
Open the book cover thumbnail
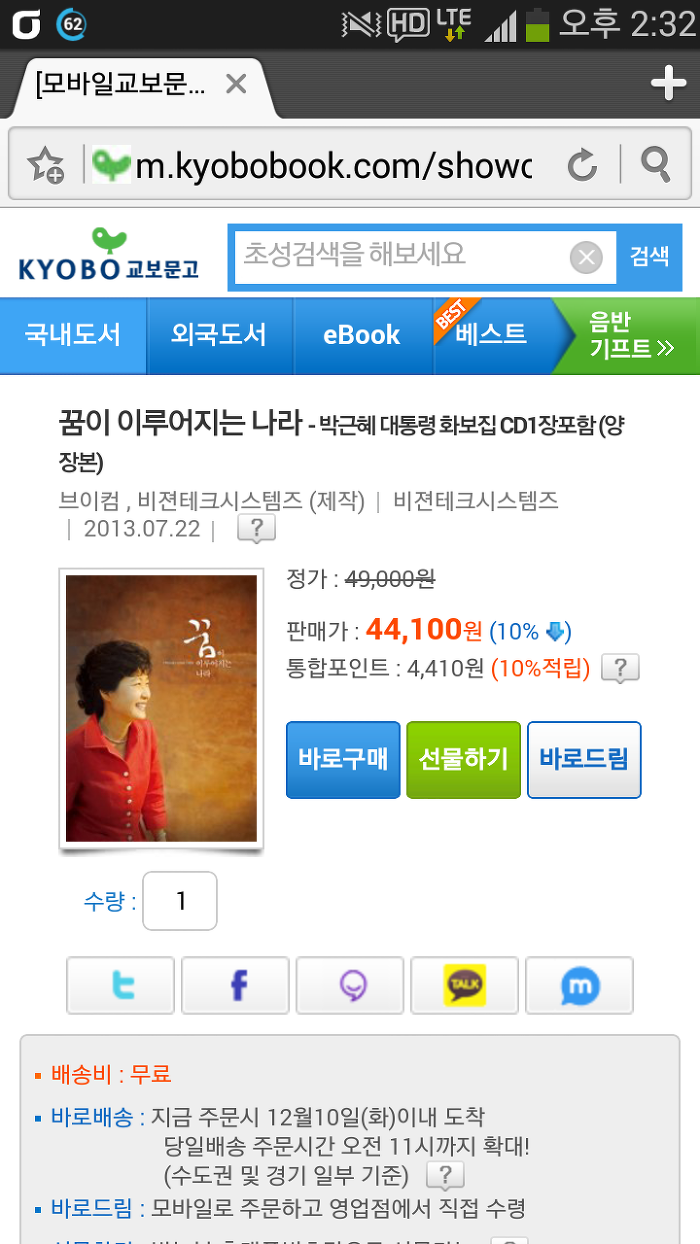pyautogui.click(x=161, y=708)
